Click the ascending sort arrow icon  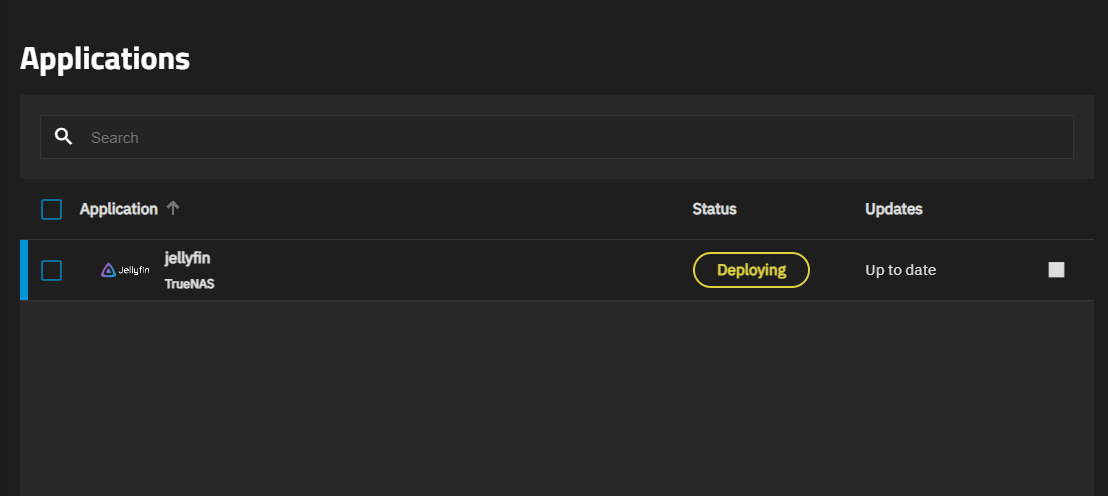(173, 208)
